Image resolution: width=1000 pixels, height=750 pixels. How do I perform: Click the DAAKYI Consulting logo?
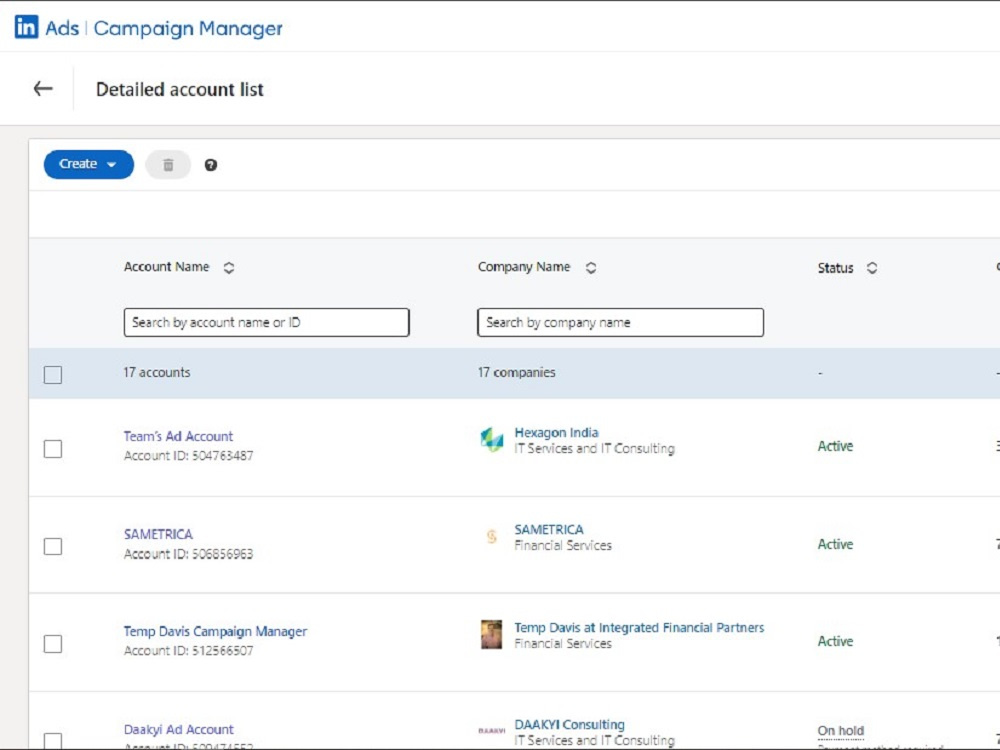(x=492, y=730)
